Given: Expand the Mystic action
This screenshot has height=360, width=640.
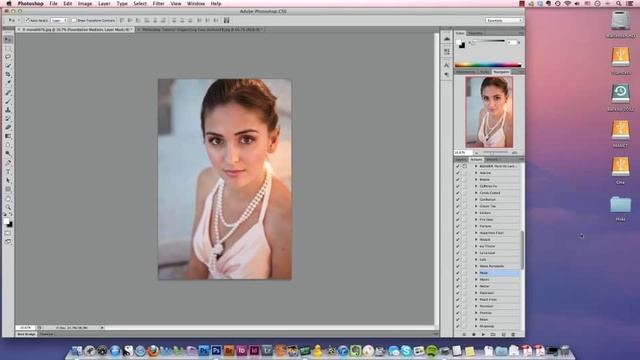Looking at the screenshot, I should [476, 280].
